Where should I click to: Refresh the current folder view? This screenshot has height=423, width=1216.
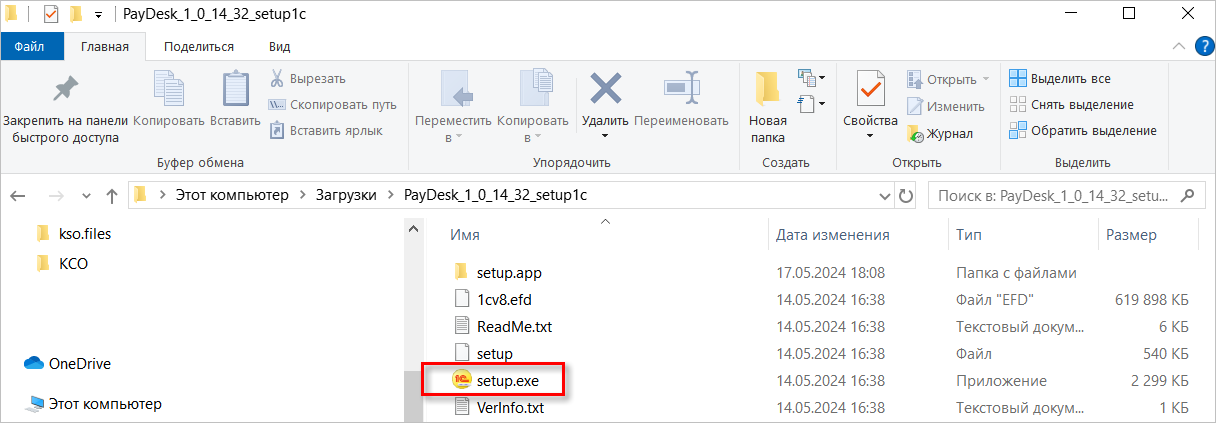point(906,195)
